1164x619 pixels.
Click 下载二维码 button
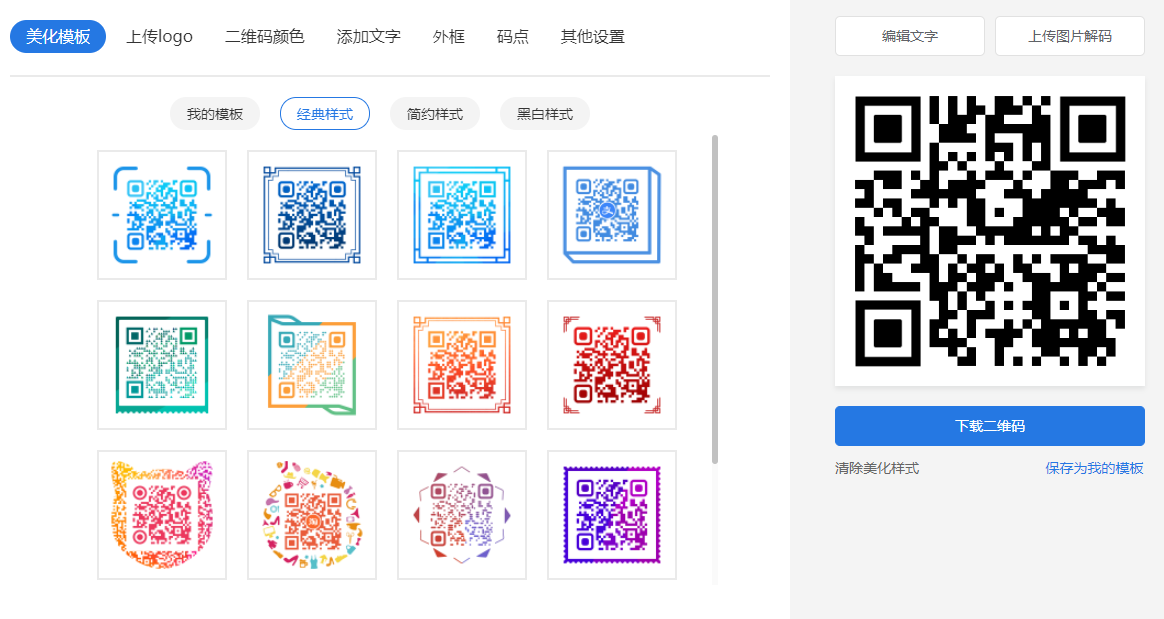(x=990, y=426)
